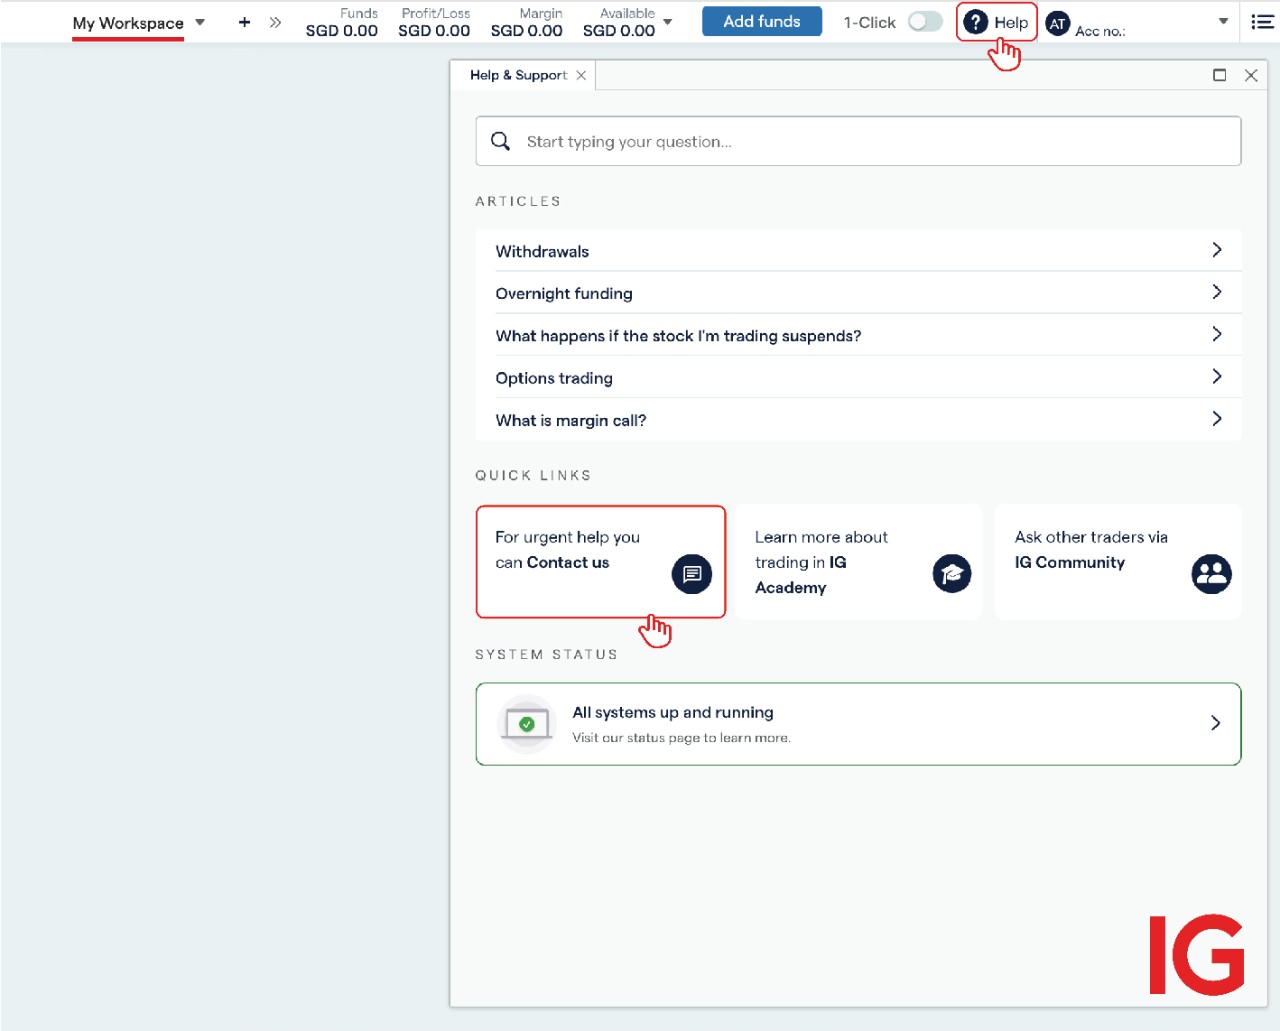Click the Contact us chat icon
Image resolution: width=1280 pixels, height=1031 pixels.
click(691, 574)
